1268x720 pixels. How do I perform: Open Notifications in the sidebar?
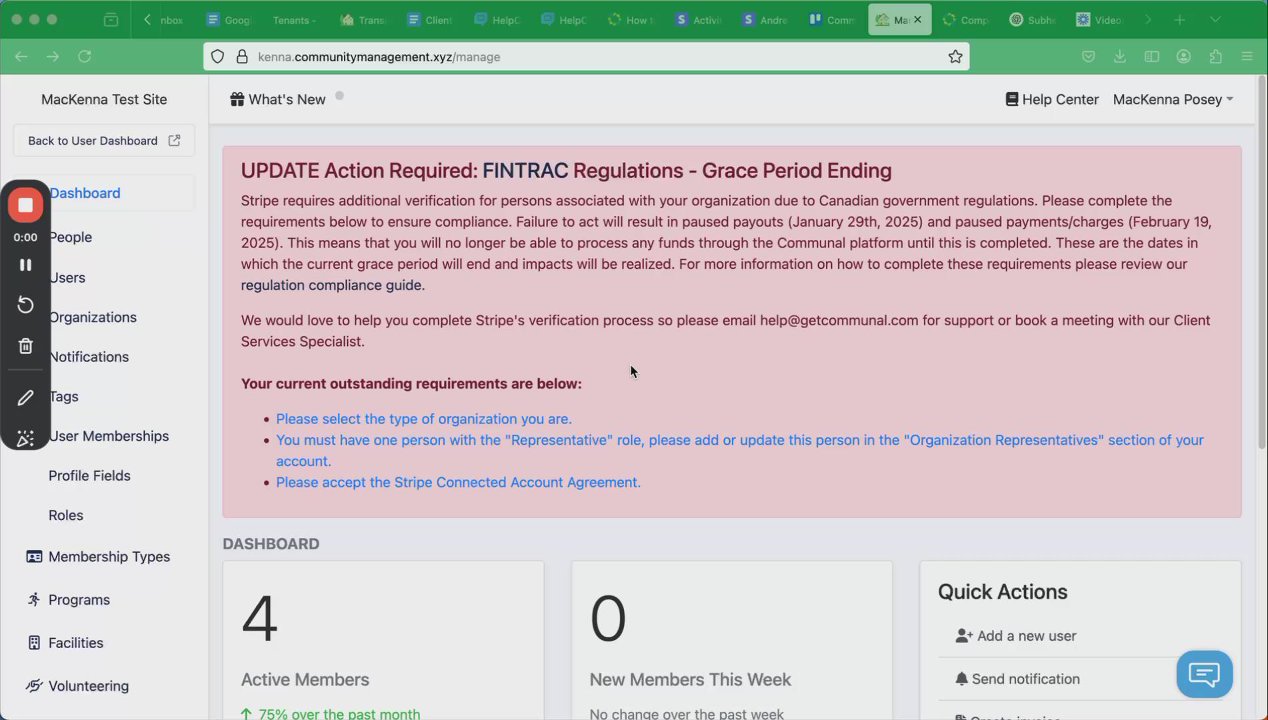88,357
